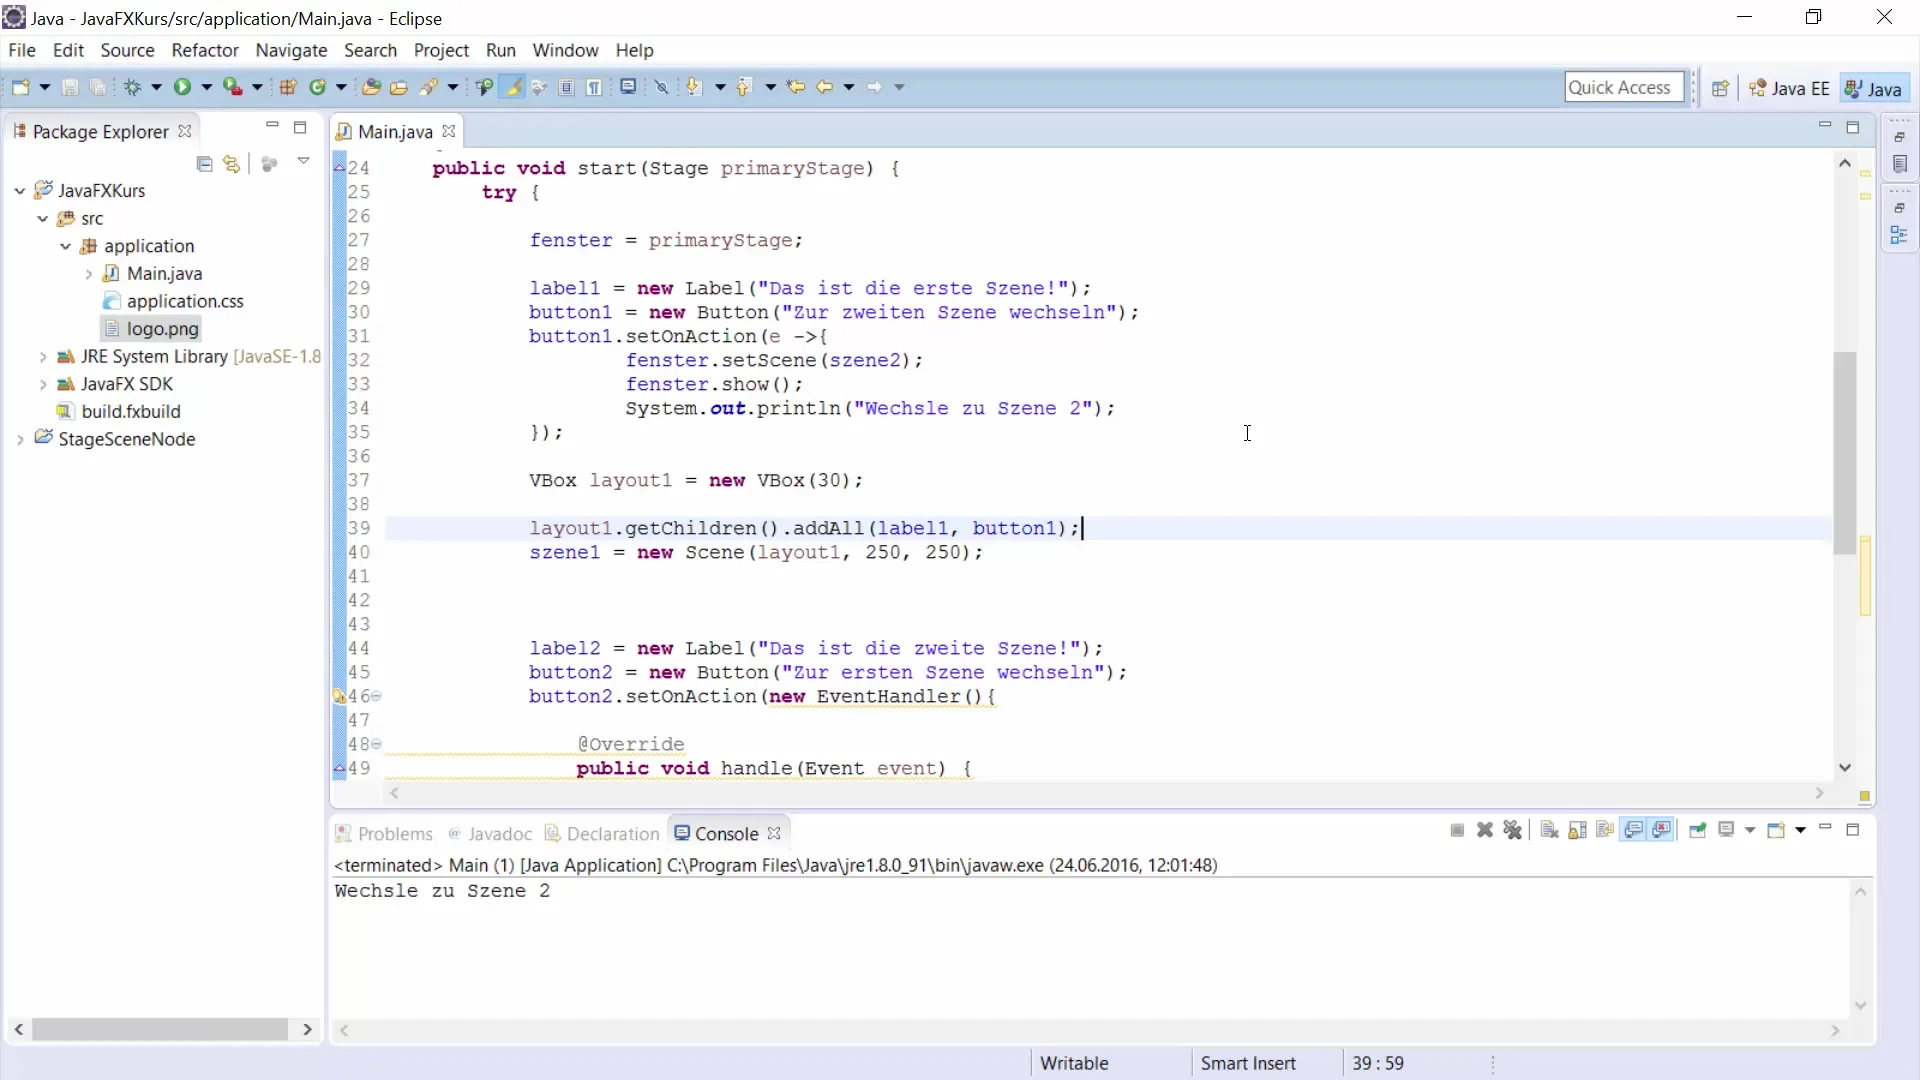This screenshot has height=1080, width=1920.
Task: Click Last Edit Location icon
Action: 796,87
